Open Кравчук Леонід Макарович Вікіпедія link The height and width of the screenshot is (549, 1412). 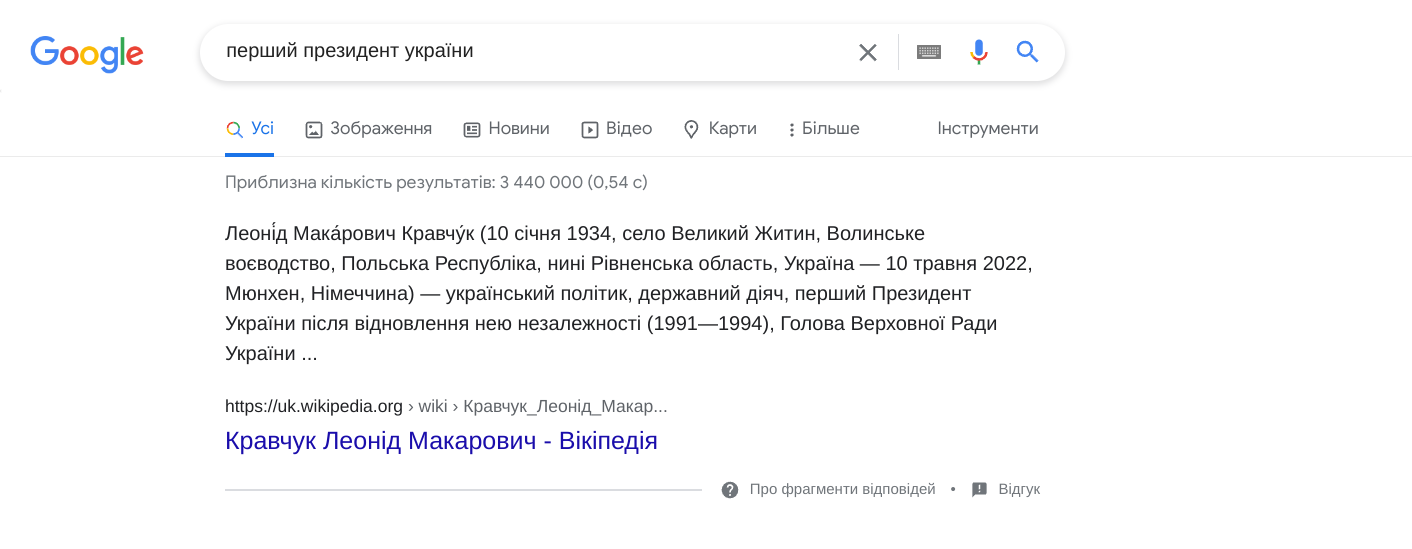point(441,440)
